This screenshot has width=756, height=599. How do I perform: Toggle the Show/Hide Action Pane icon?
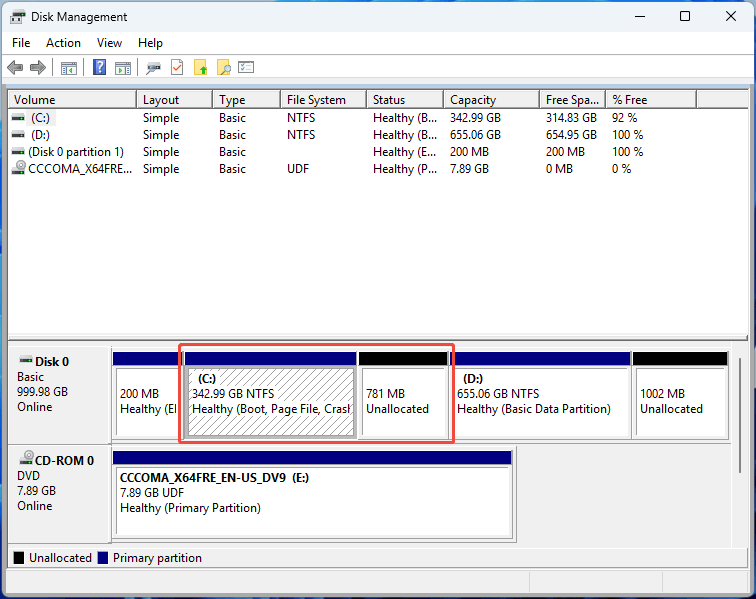122,68
